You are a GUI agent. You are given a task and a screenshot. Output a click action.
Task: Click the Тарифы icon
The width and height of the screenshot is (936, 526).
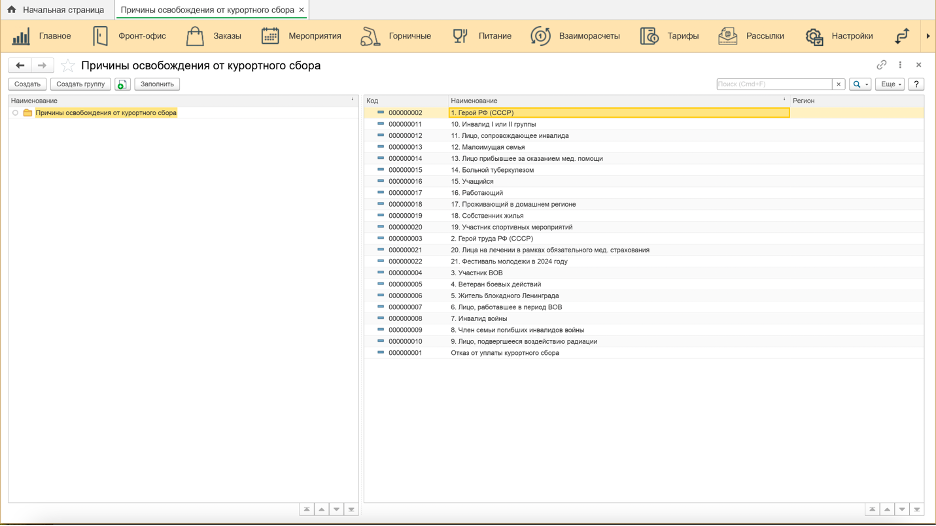[x=649, y=36]
